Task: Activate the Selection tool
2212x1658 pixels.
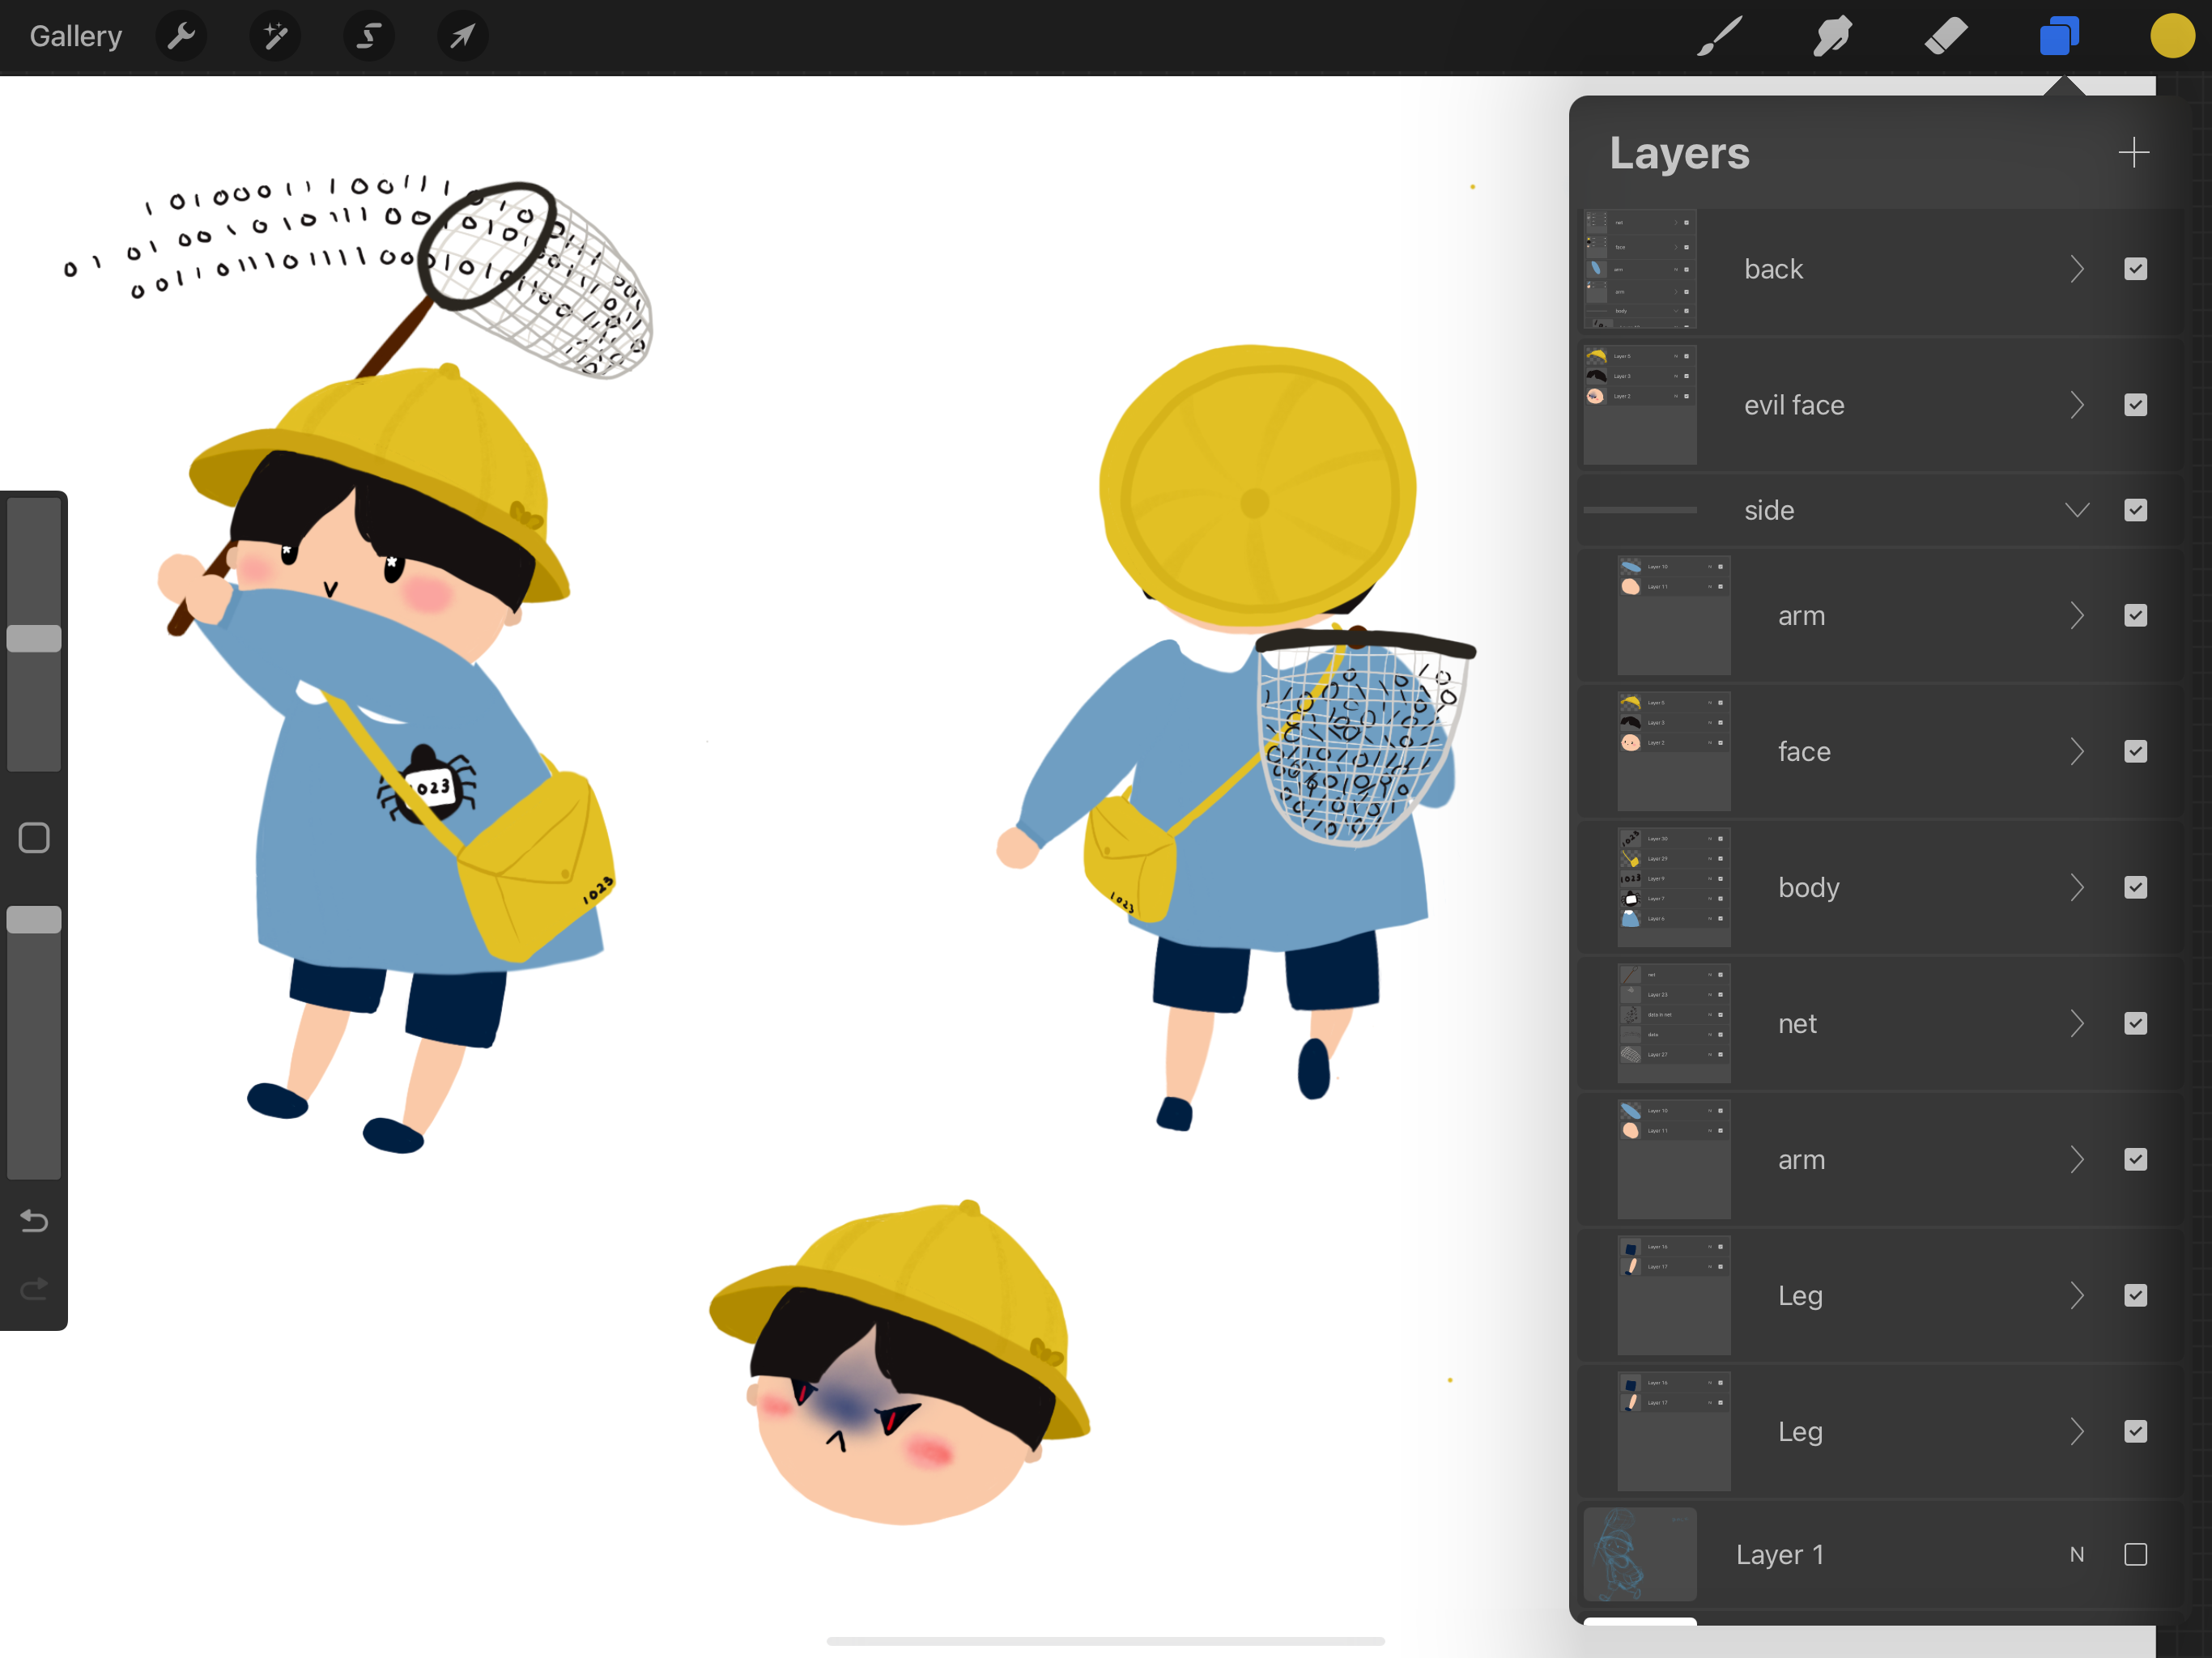Action: click(x=369, y=37)
